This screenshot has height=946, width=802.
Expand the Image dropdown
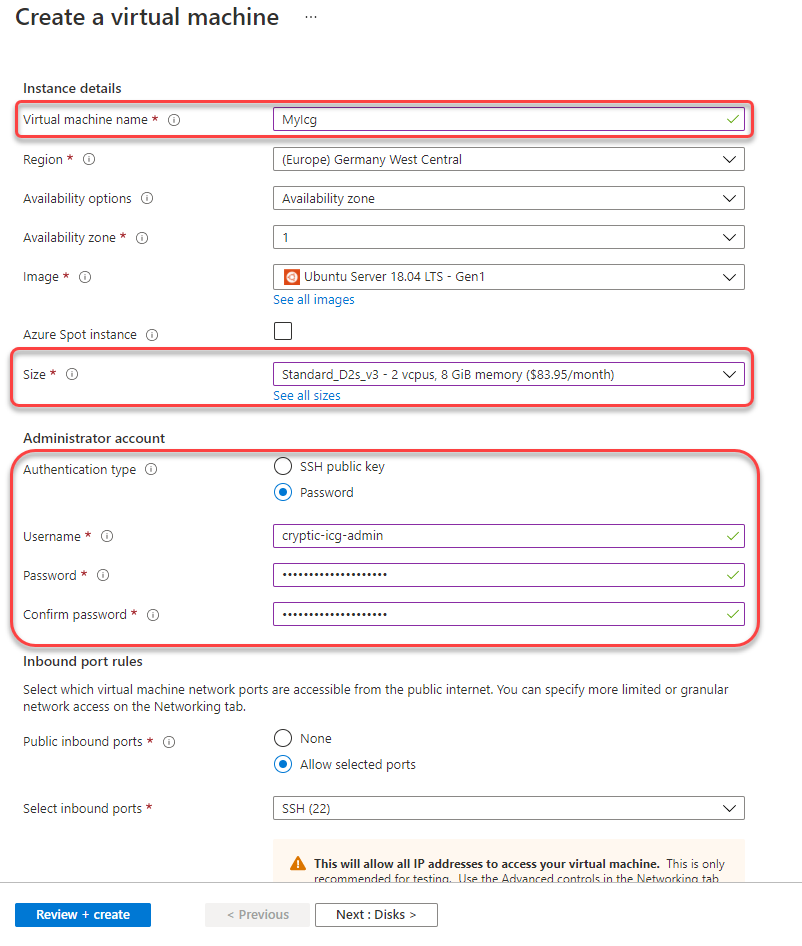coord(508,277)
